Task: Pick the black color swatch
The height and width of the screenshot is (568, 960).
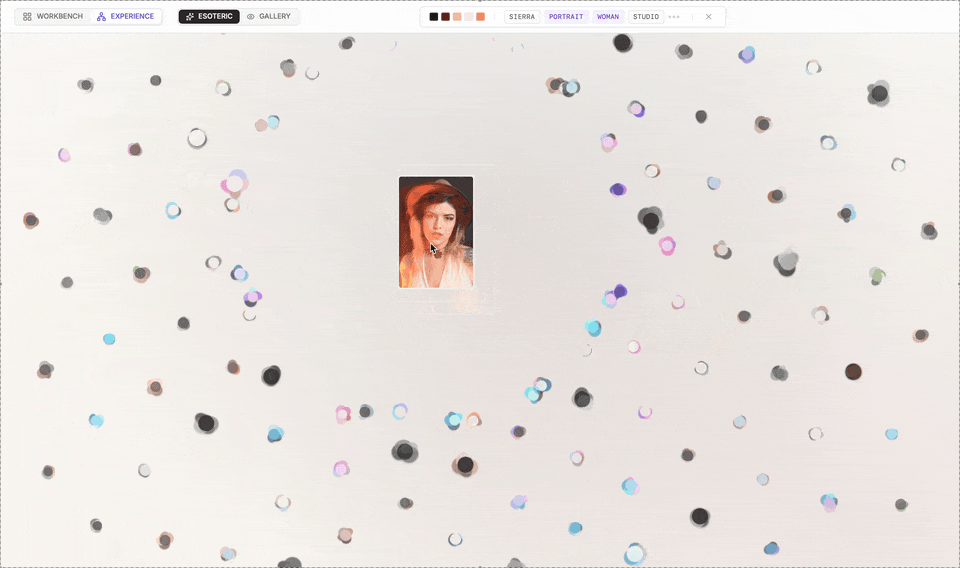Action: [x=433, y=17]
